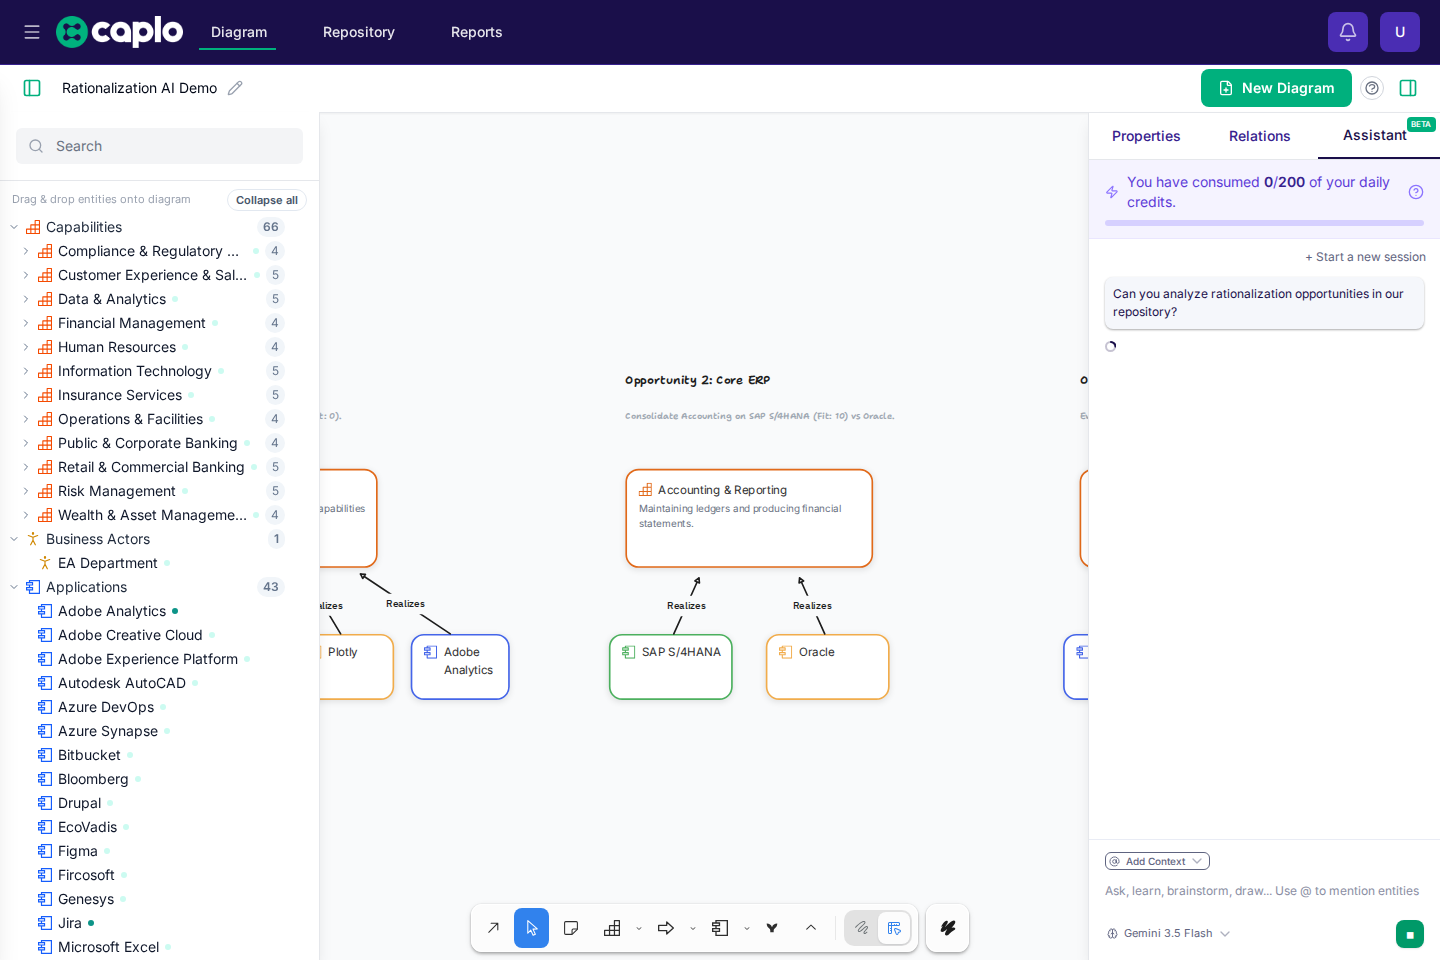Select Oracle diagram node
The width and height of the screenshot is (1440, 960).
click(x=828, y=667)
